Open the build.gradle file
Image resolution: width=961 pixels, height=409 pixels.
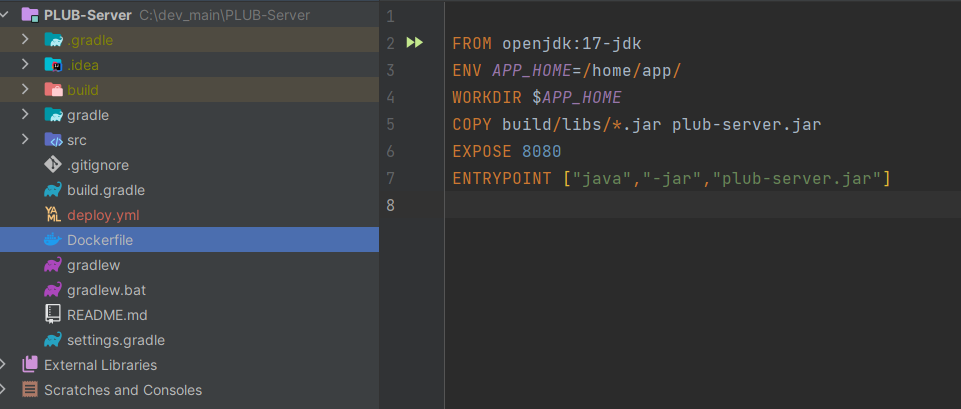coord(106,191)
